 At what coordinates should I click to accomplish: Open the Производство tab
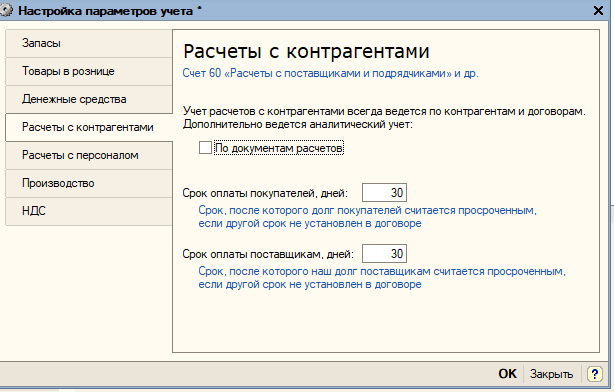[89, 183]
